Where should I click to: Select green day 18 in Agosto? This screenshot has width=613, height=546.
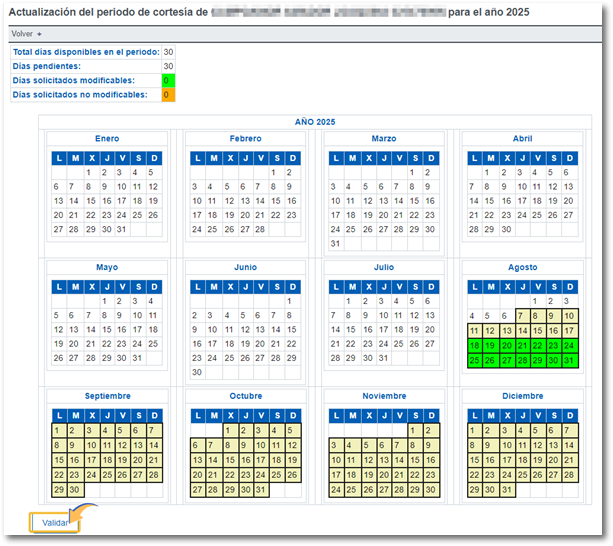point(475,345)
